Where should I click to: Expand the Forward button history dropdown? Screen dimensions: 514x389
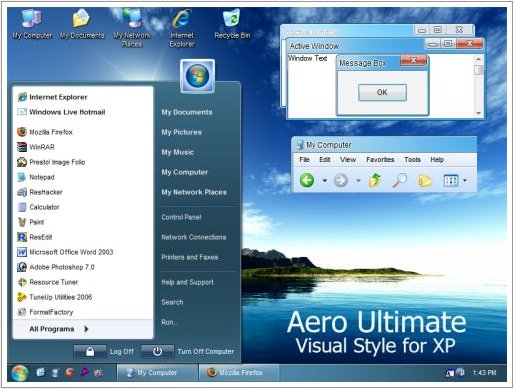[358, 181]
